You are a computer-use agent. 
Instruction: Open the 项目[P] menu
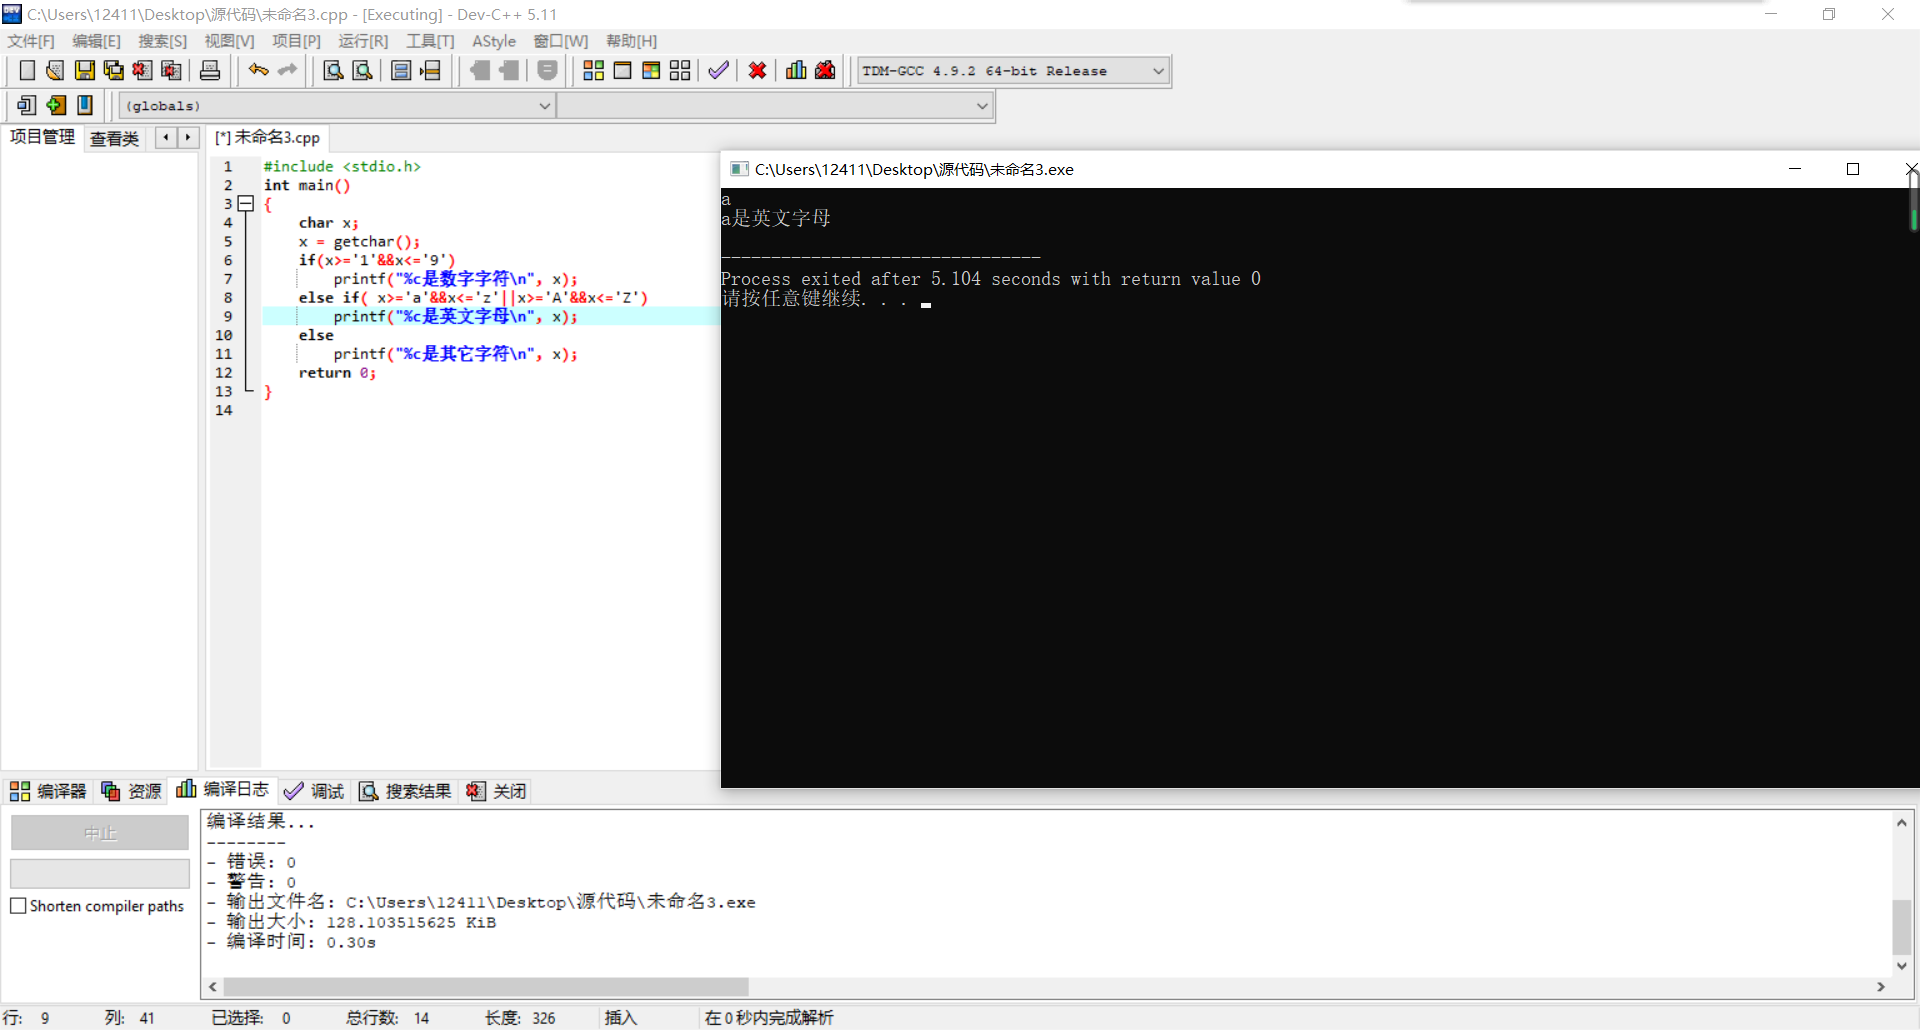click(x=296, y=41)
